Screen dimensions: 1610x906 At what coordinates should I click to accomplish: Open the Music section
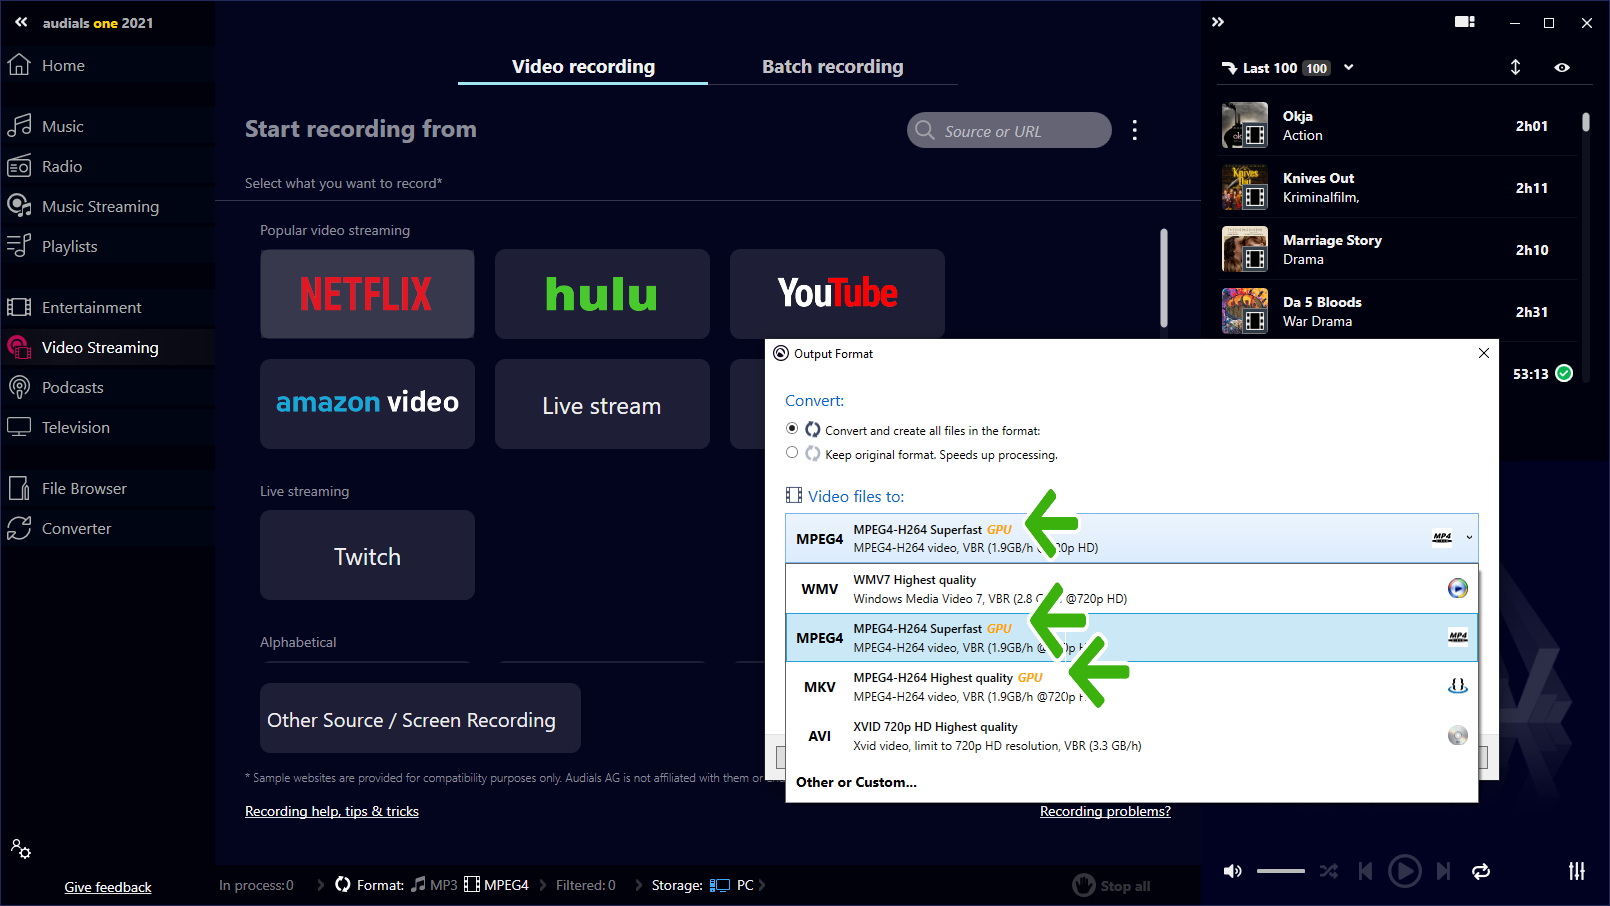pyautogui.click(x=62, y=126)
